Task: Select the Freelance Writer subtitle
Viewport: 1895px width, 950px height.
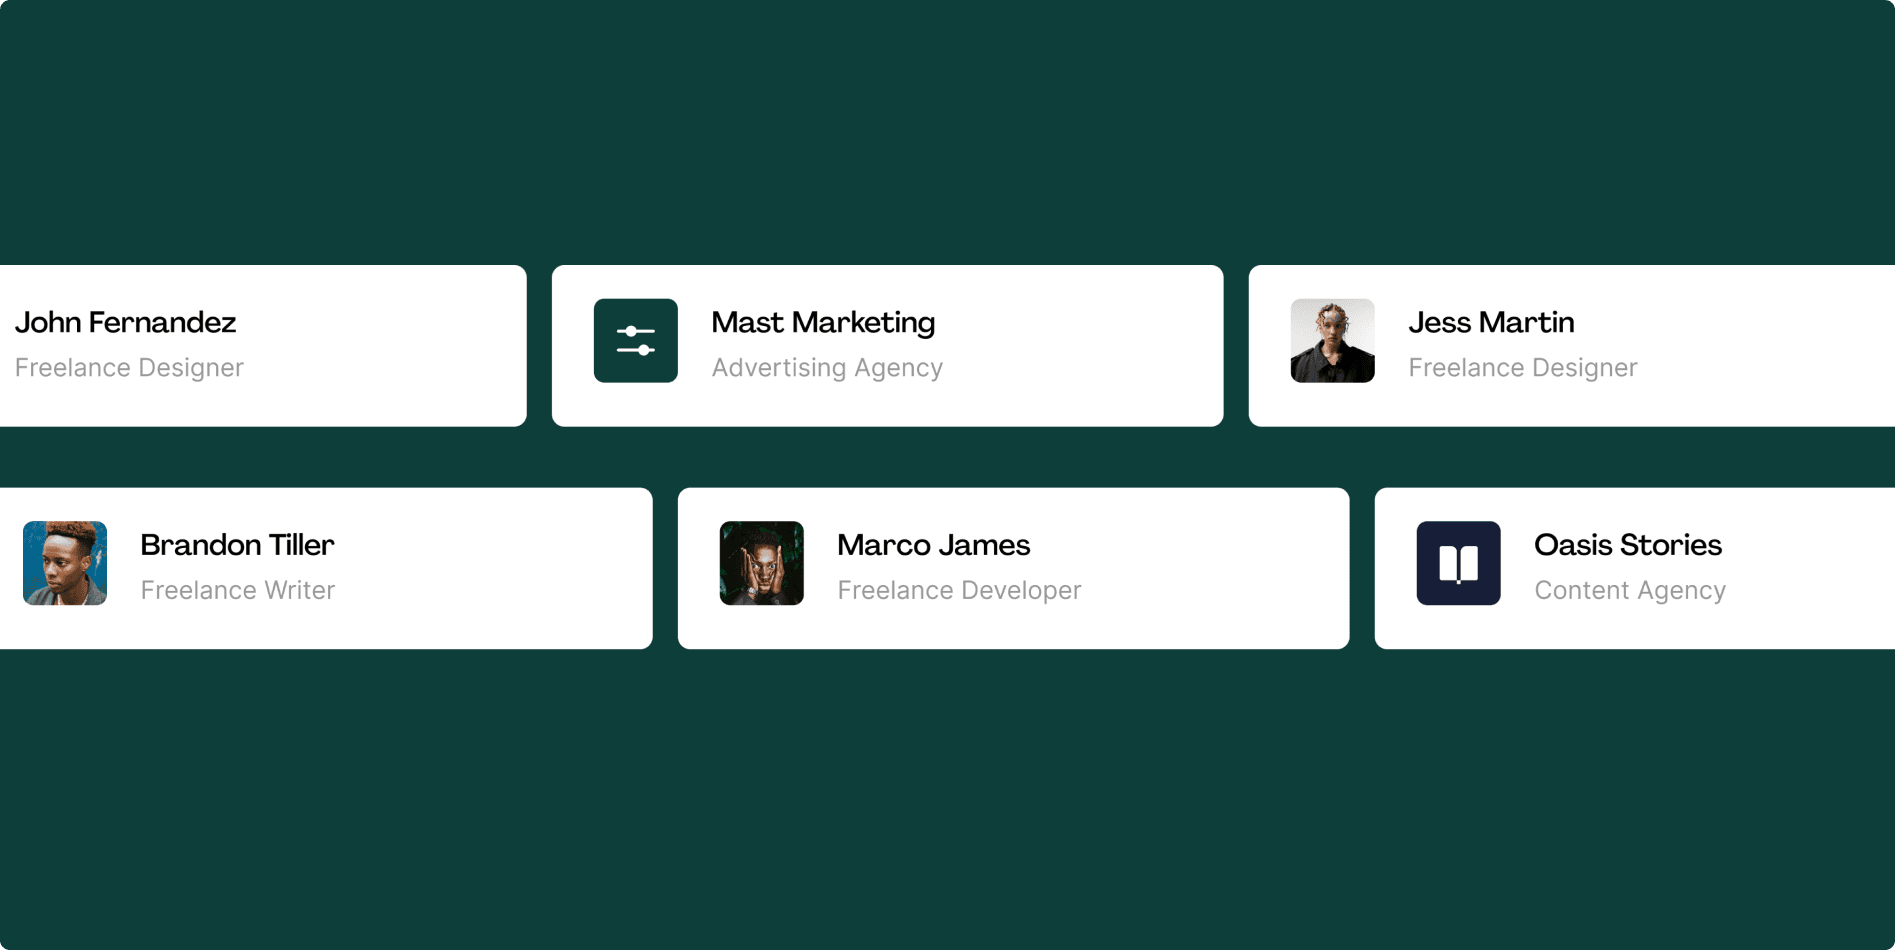Action: [x=237, y=590]
